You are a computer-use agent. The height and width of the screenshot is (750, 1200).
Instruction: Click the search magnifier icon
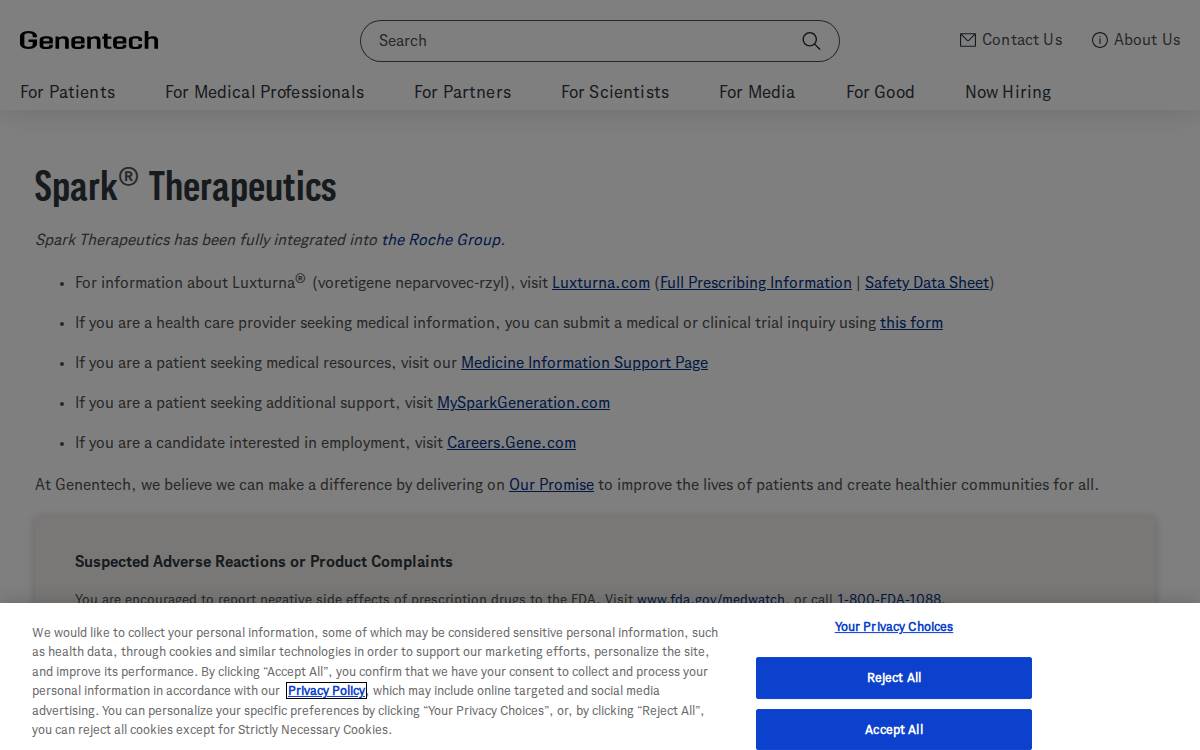pyautogui.click(x=811, y=41)
